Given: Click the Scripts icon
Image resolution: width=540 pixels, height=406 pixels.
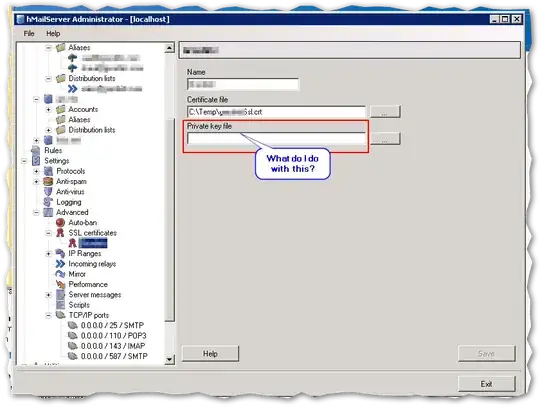Looking at the screenshot, I should click(x=61, y=305).
